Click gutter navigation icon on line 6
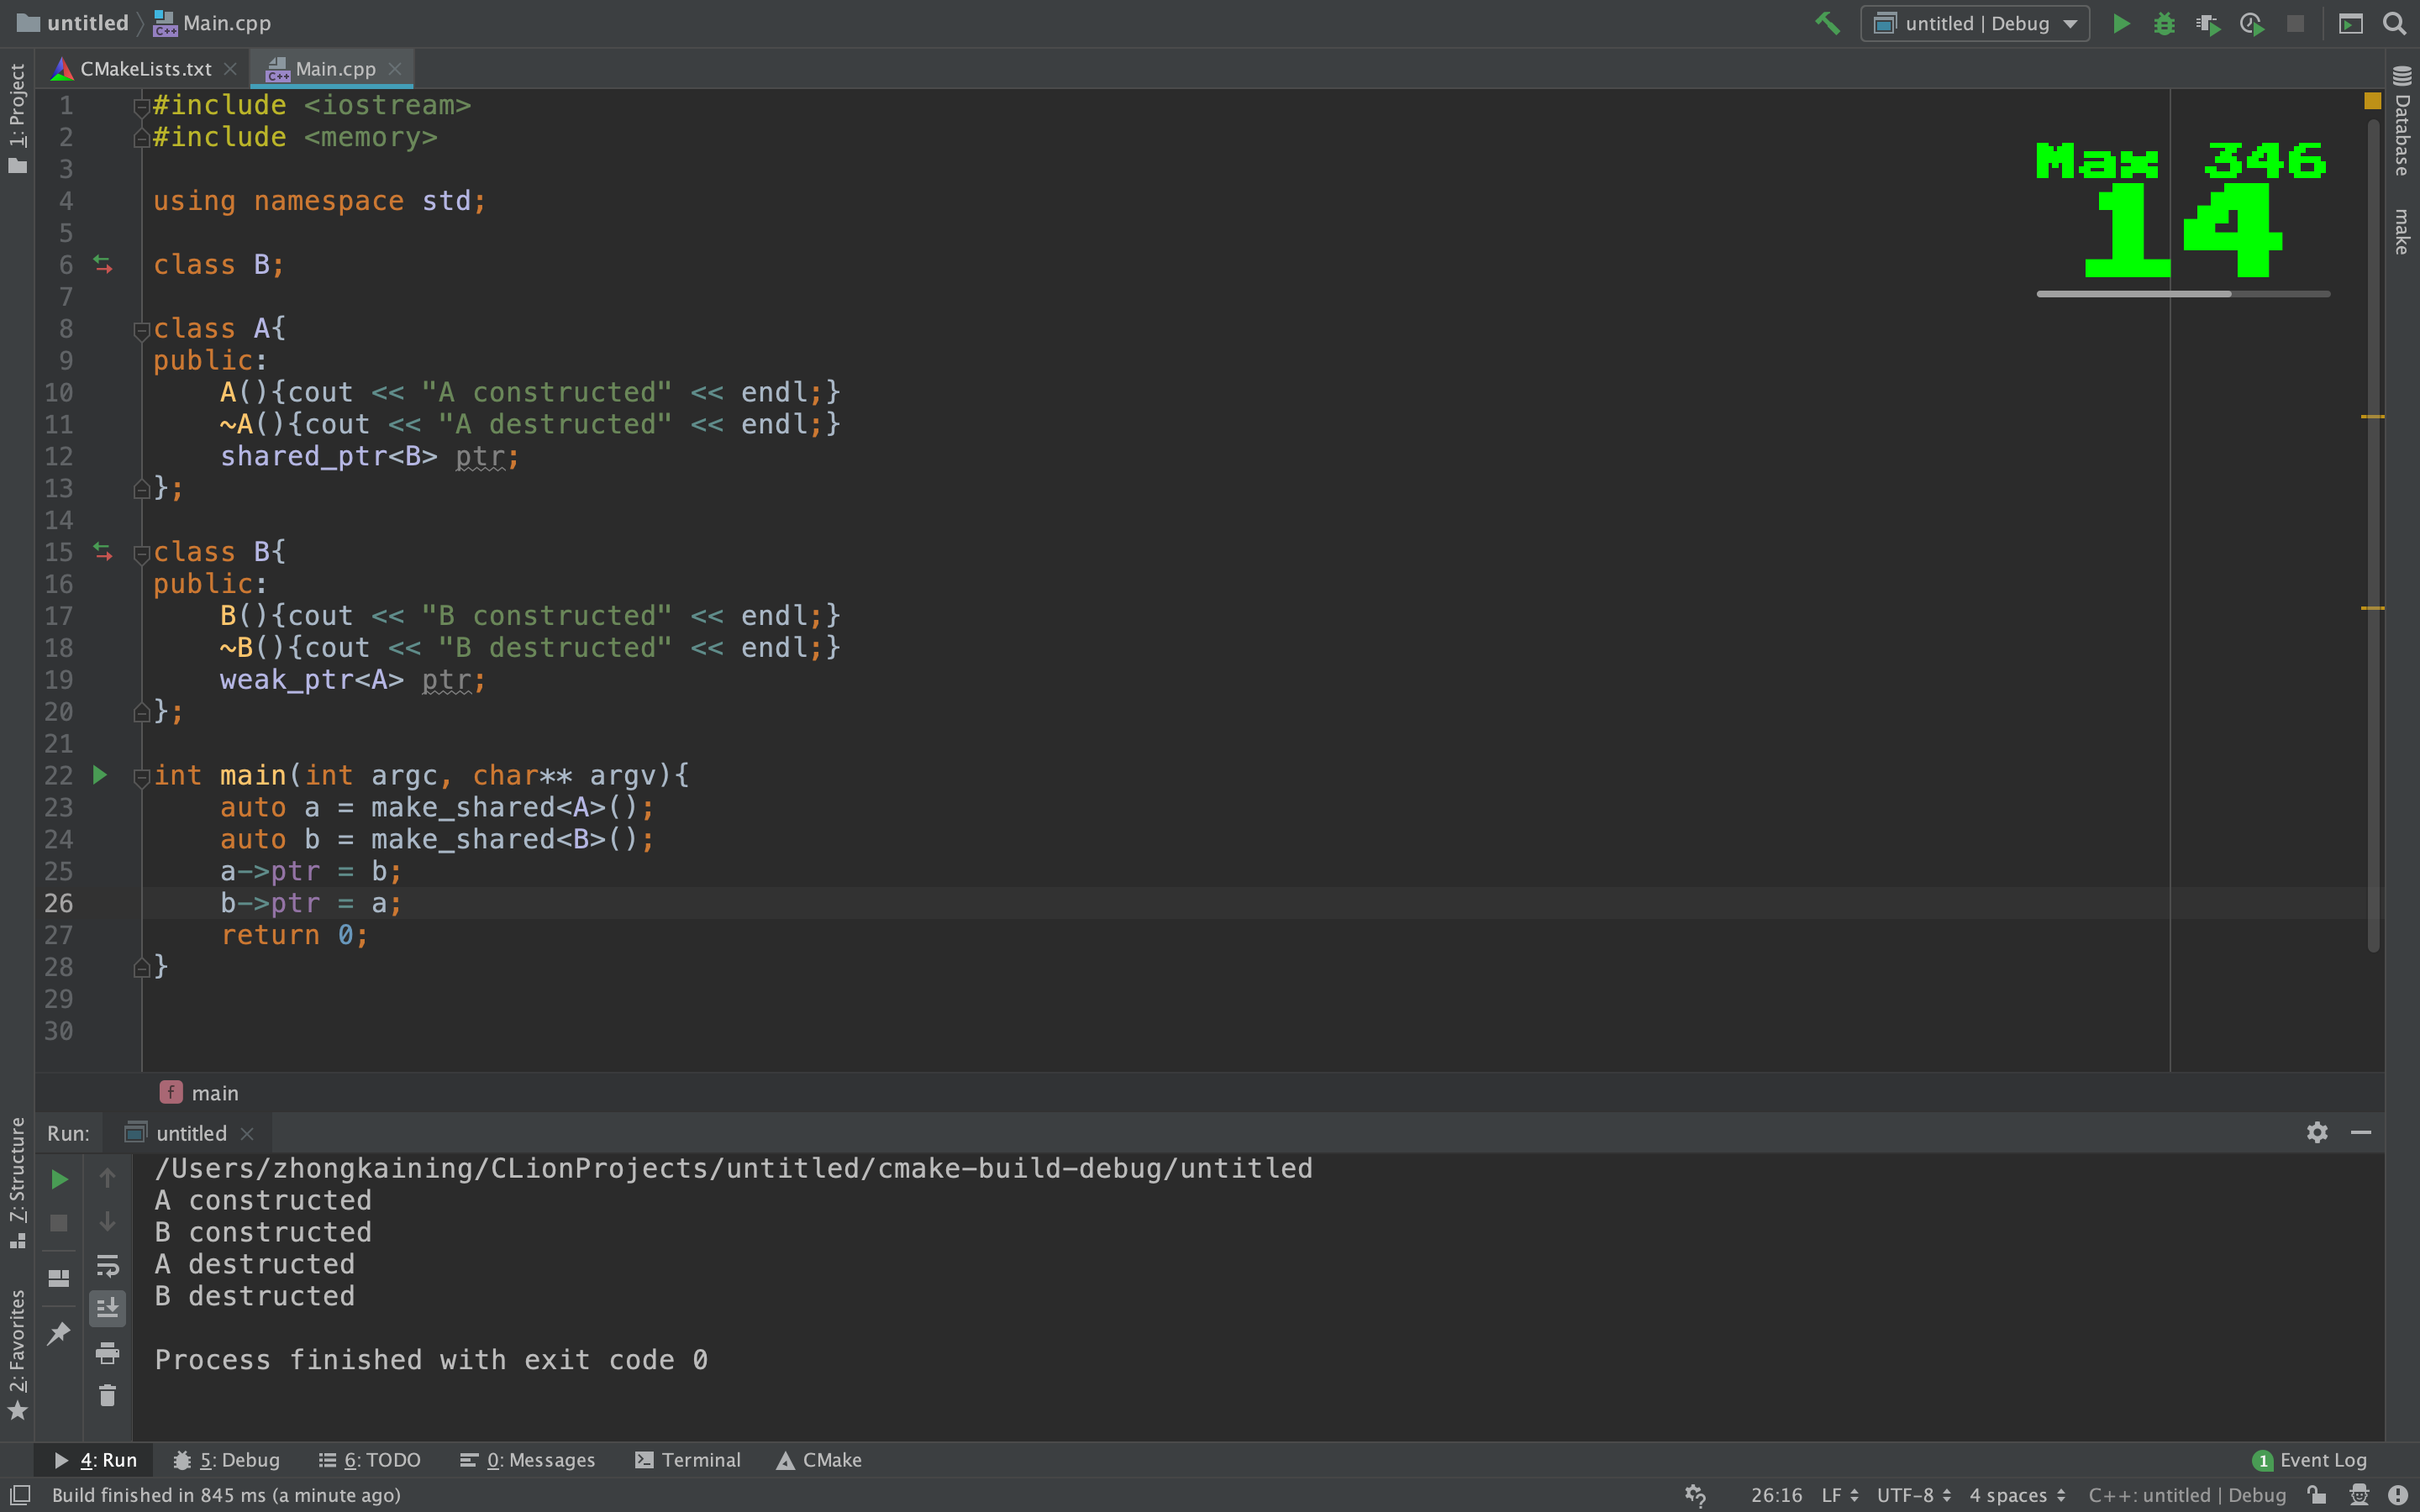The height and width of the screenshot is (1512, 2420). pyautogui.click(x=102, y=265)
